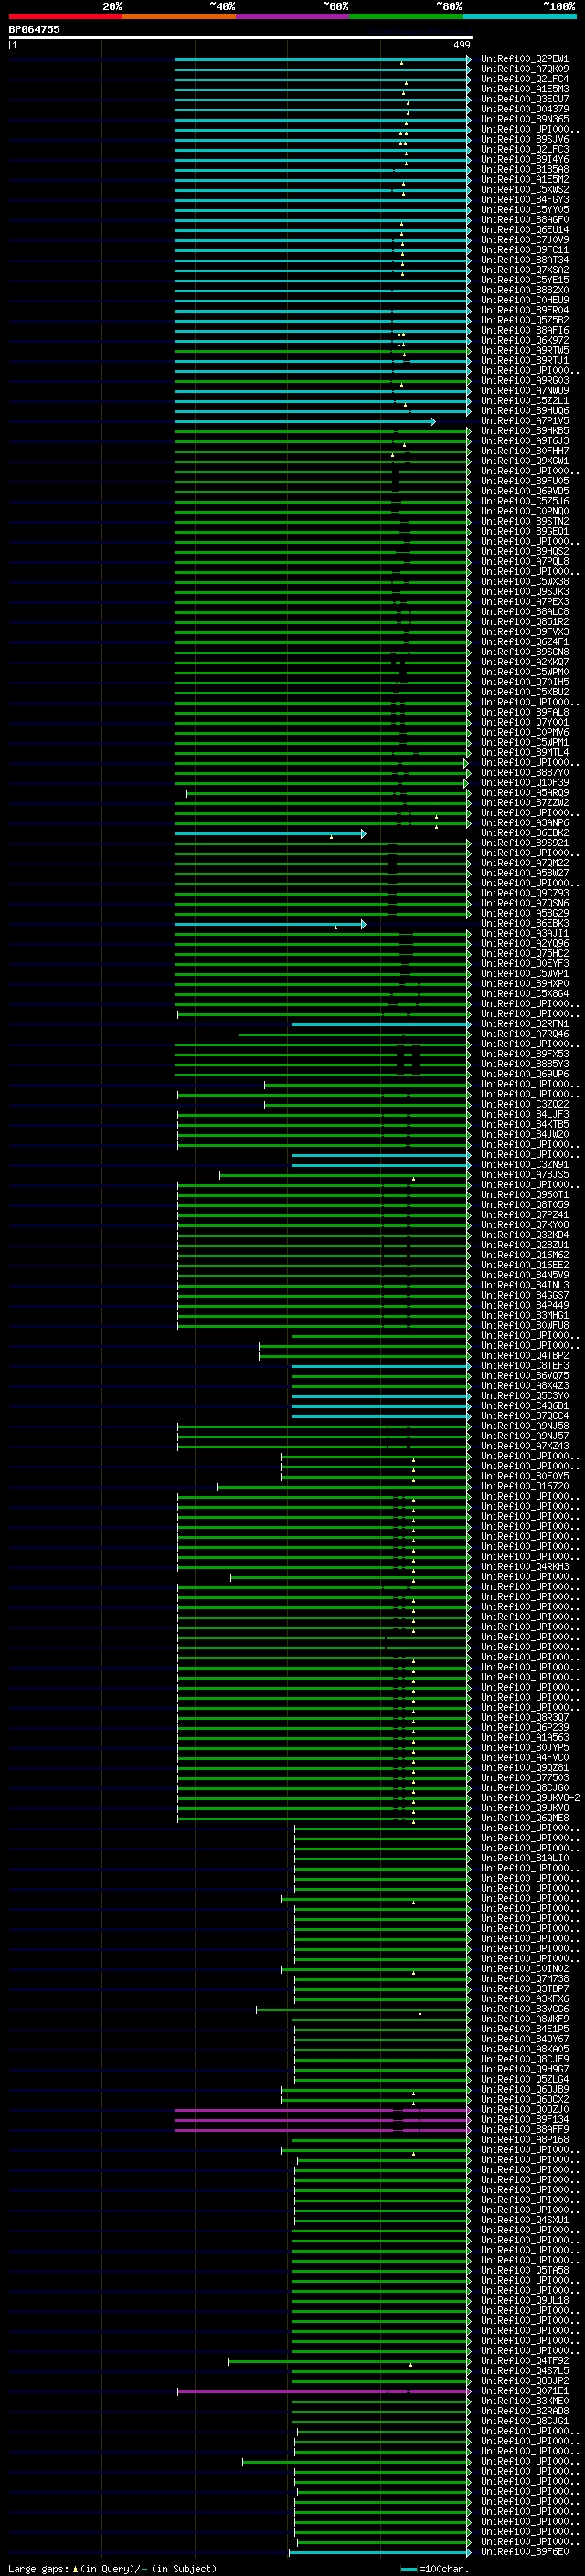Click the purple alignment bar for B9F134

(x=322, y=2119)
